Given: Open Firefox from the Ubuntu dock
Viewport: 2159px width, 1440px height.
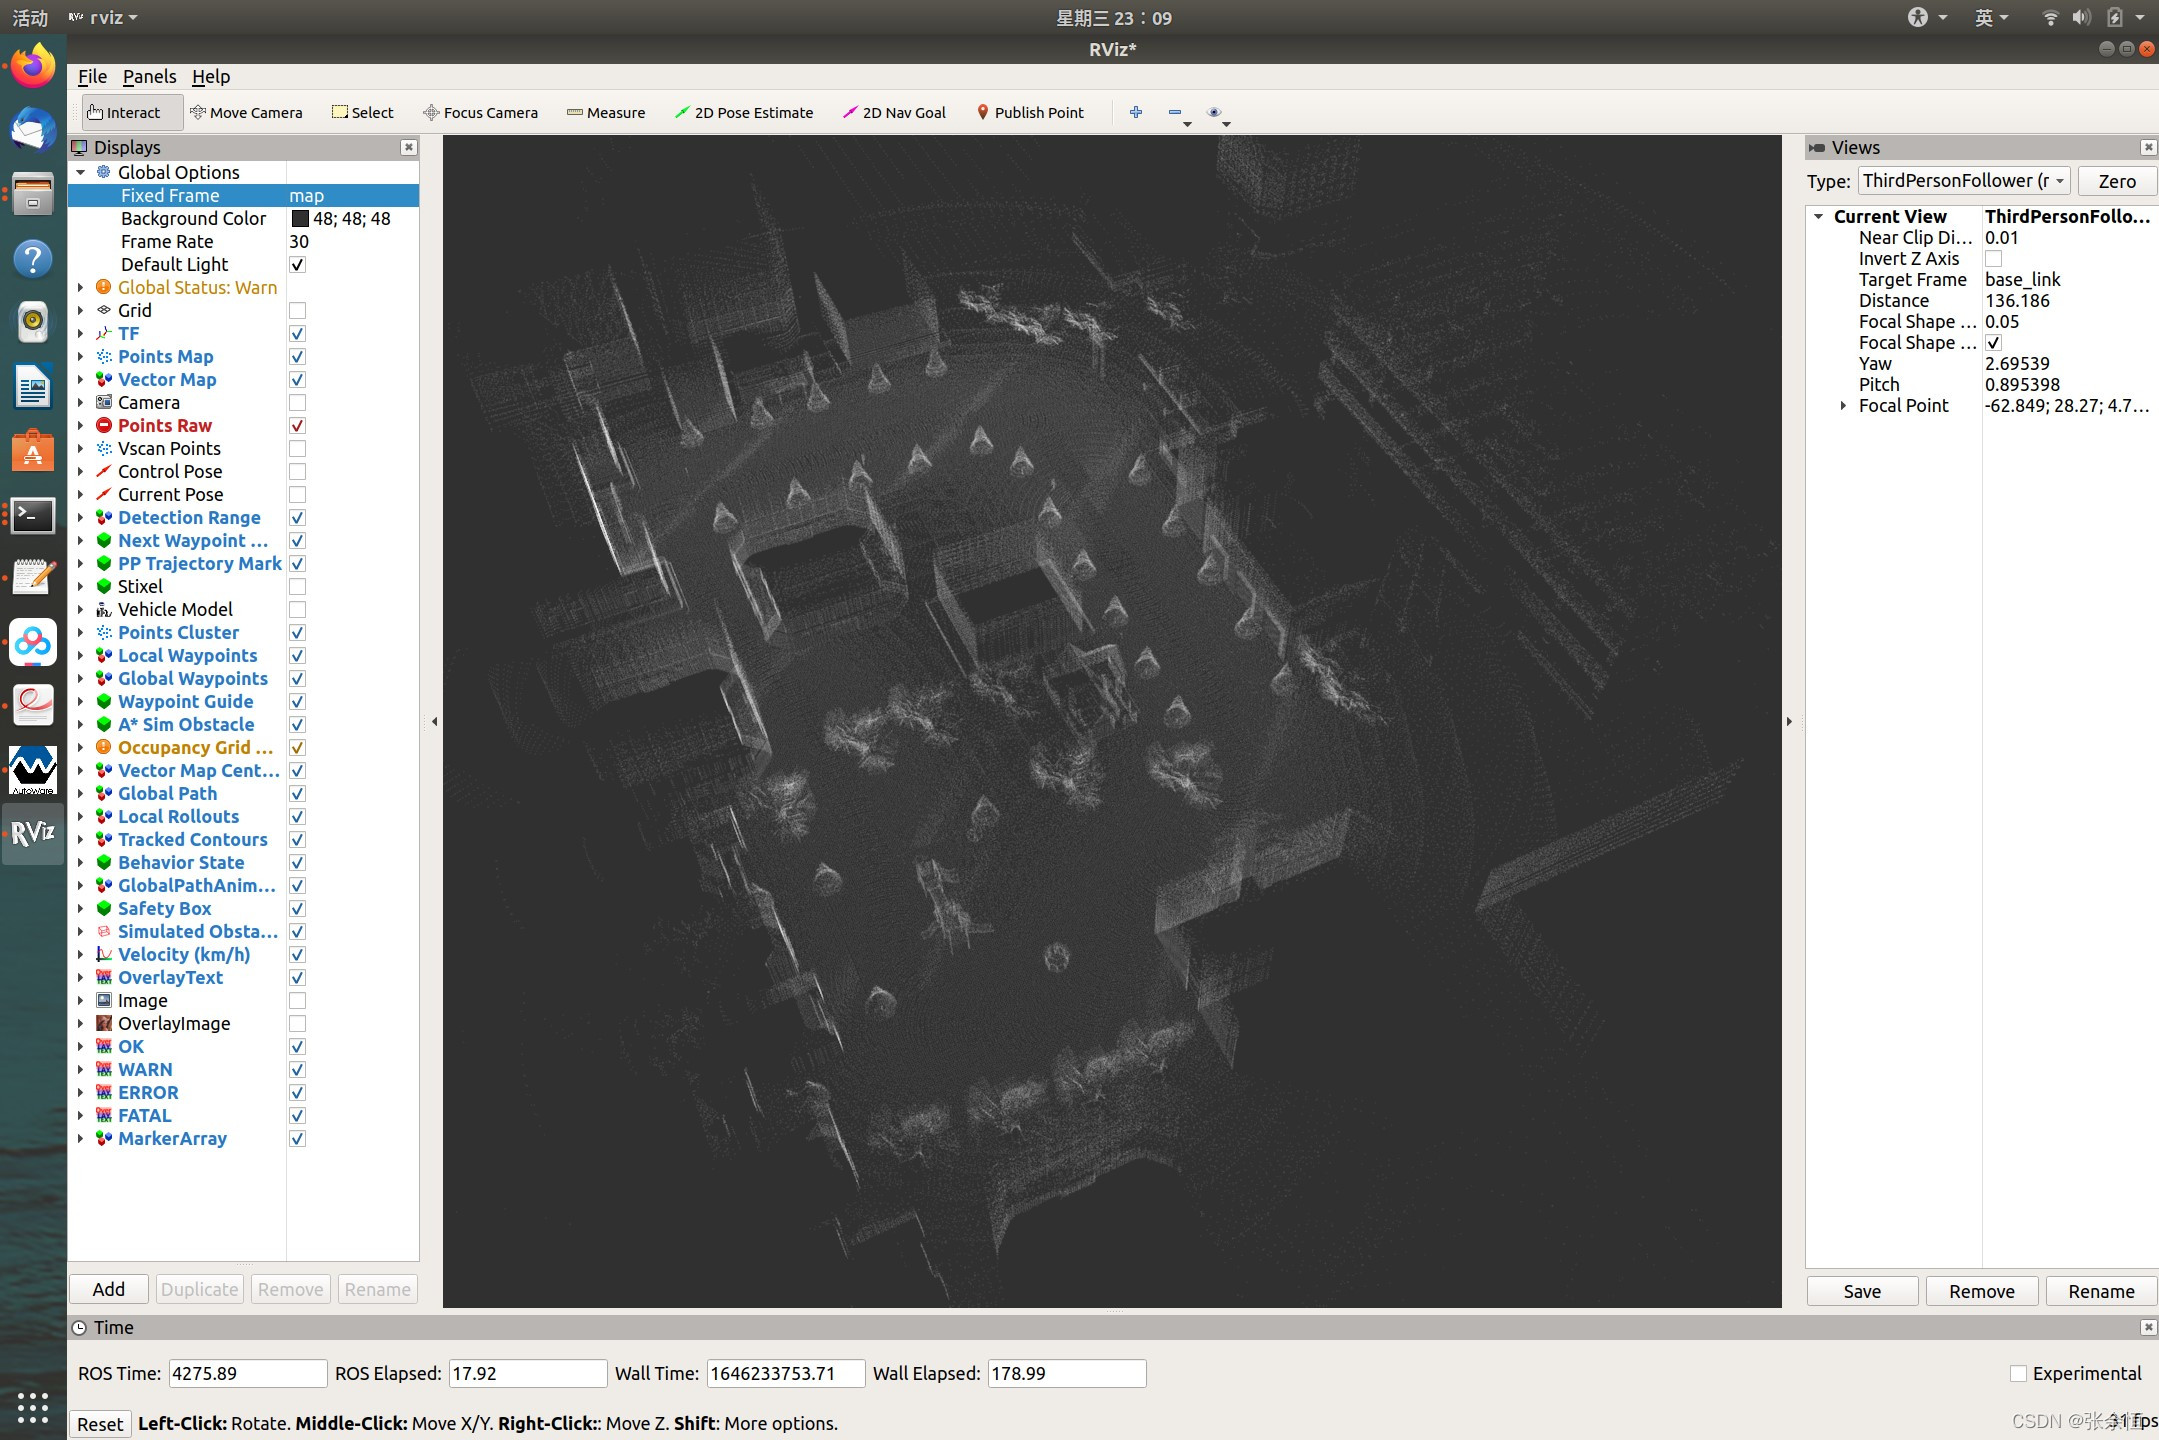Looking at the screenshot, I should tap(33, 67).
